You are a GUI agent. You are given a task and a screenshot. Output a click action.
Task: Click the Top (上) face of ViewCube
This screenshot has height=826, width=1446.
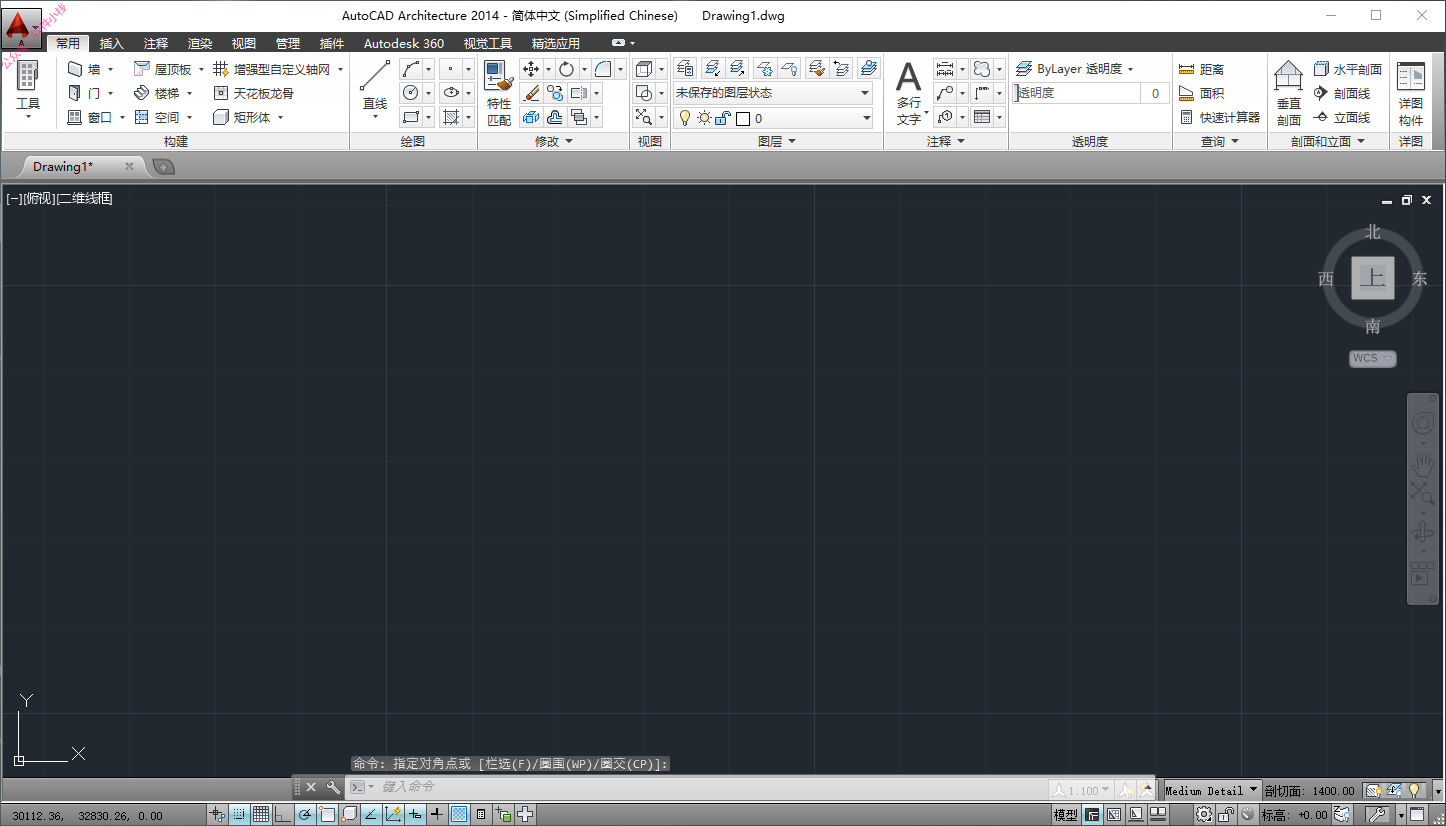(1373, 278)
